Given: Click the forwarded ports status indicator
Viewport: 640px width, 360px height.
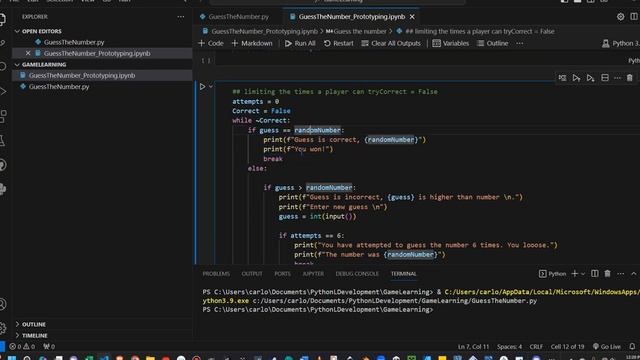Looking at the screenshot, I should click(49, 347).
